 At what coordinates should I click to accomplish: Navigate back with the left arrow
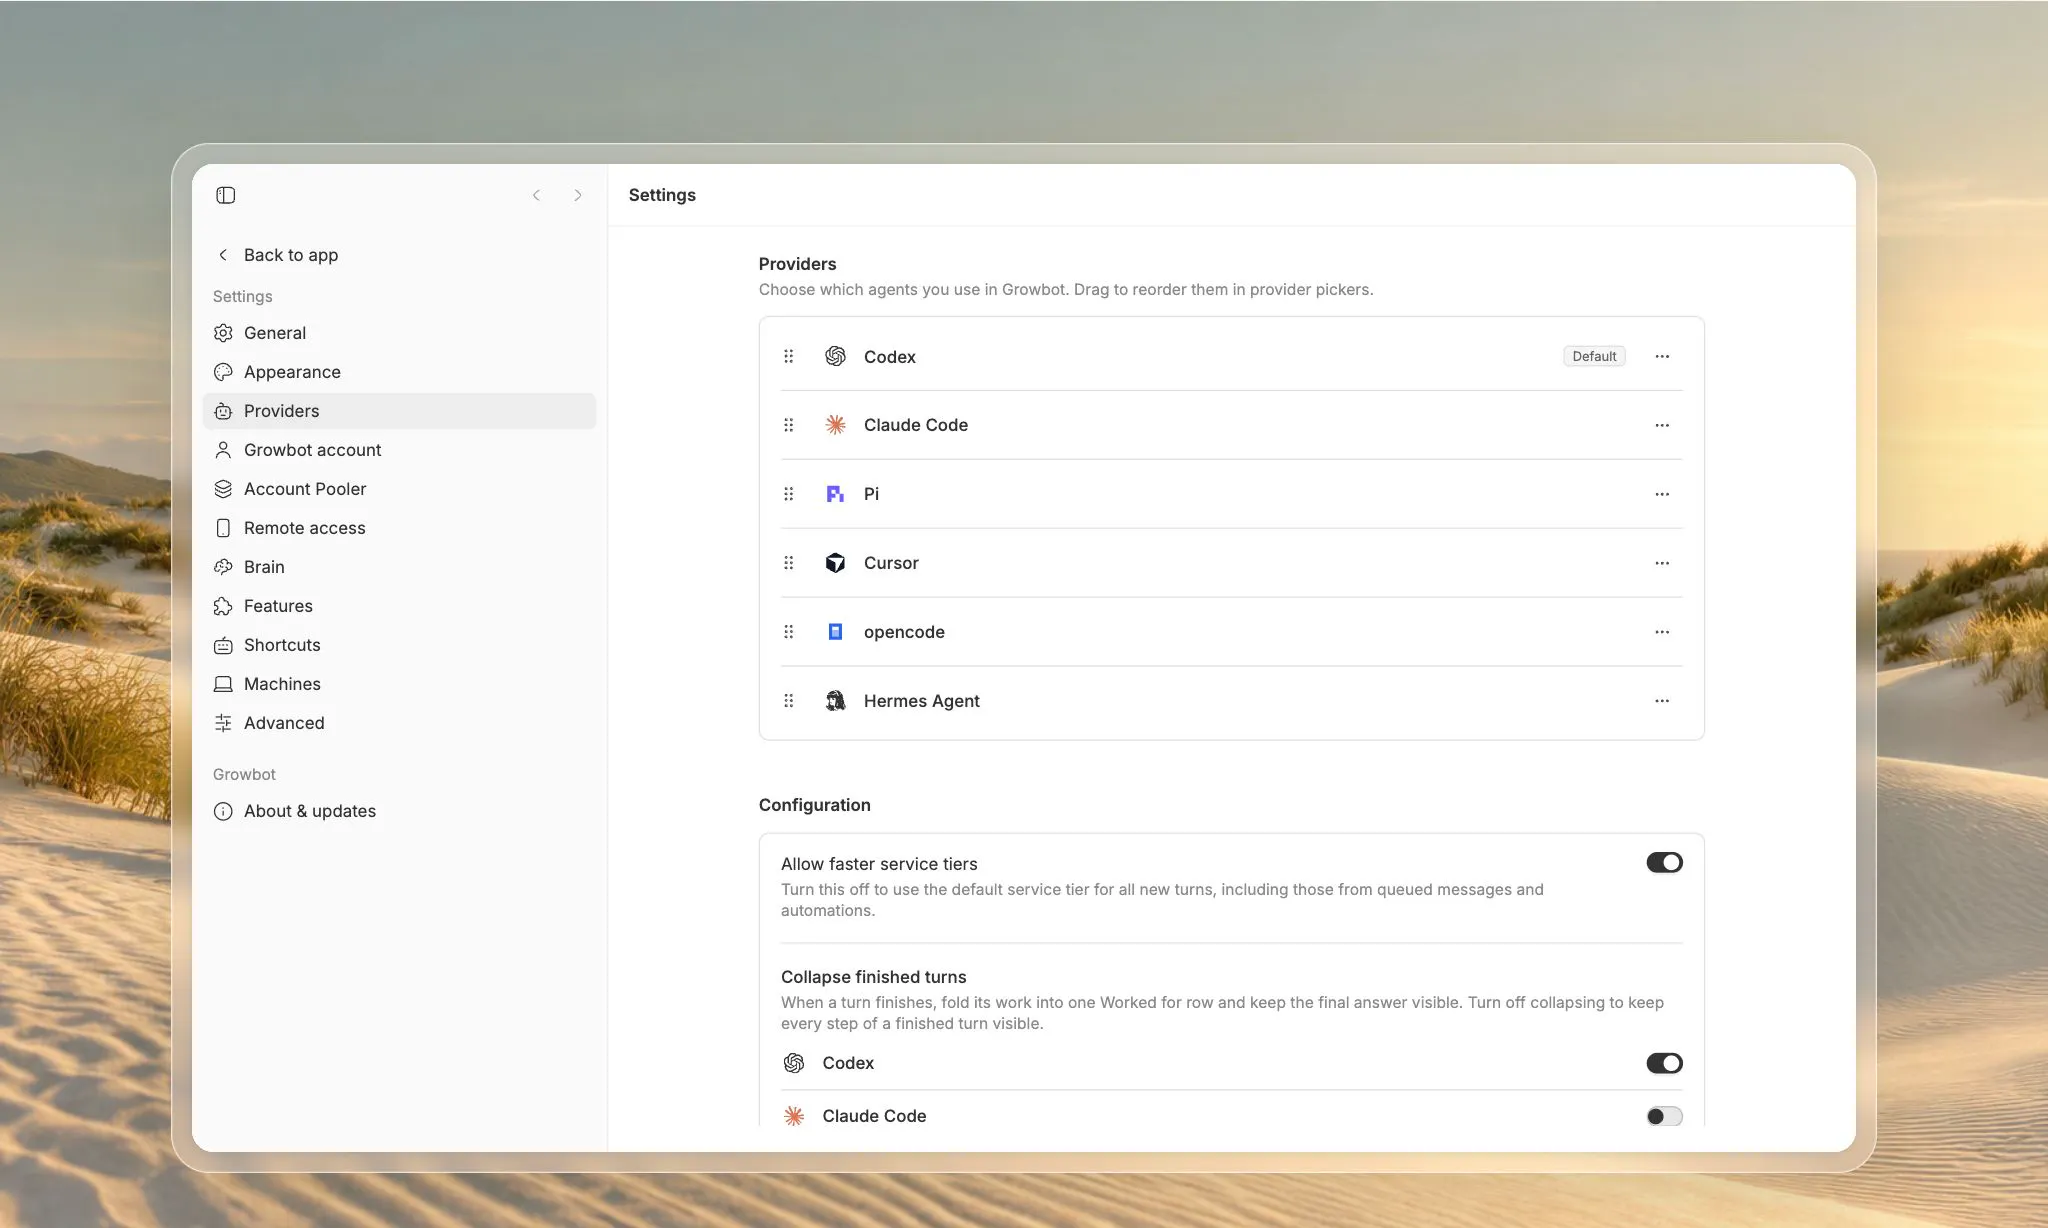536,195
